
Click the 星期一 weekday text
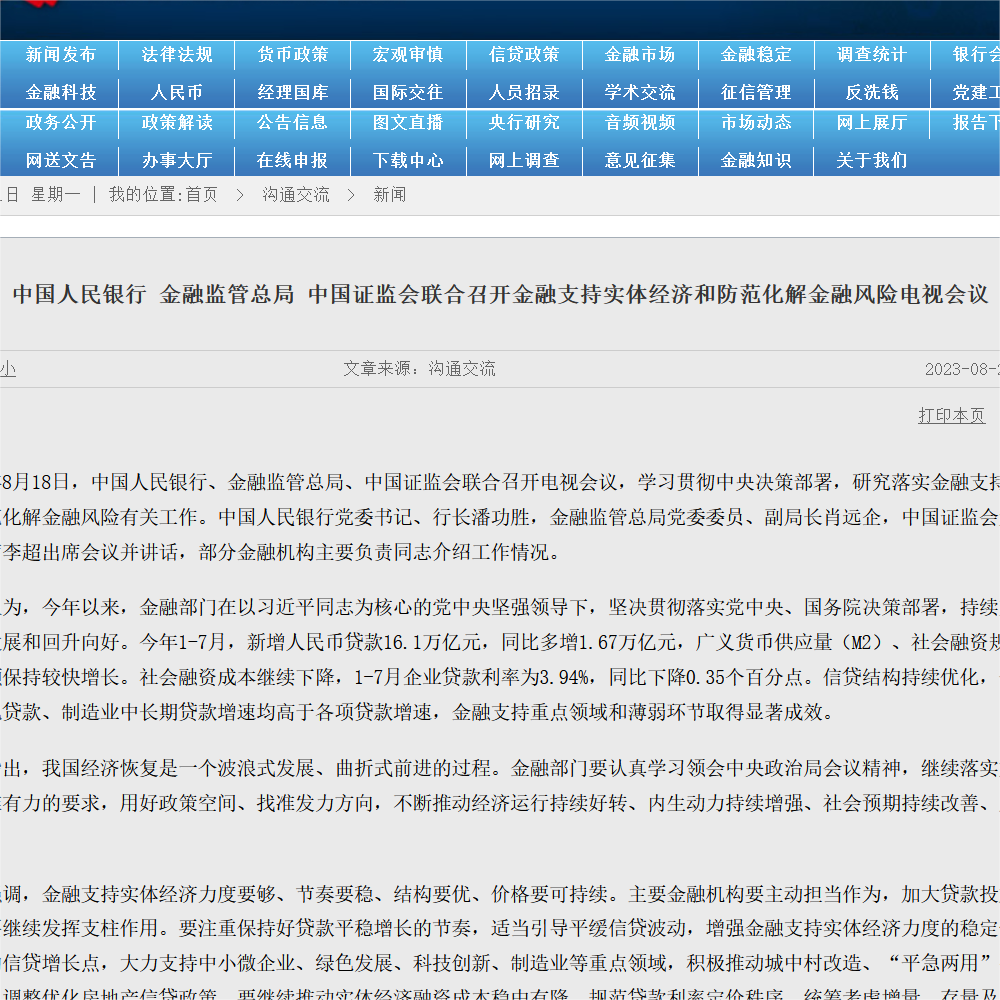tap(56, 195)
